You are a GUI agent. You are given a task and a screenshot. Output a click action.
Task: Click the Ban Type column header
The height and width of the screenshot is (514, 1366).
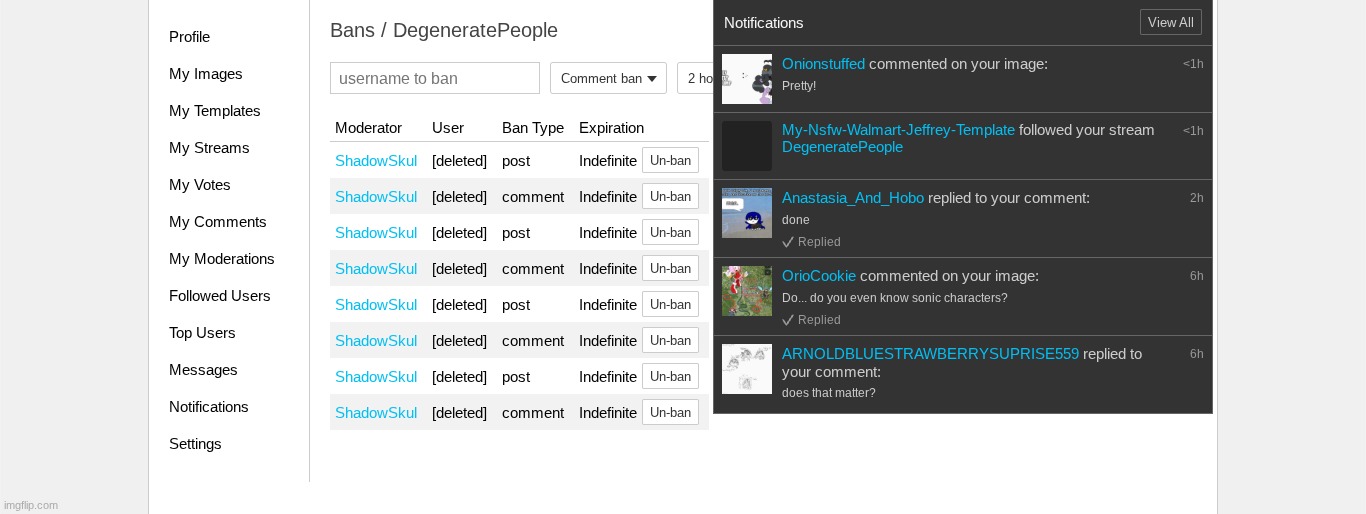point(533,128)
